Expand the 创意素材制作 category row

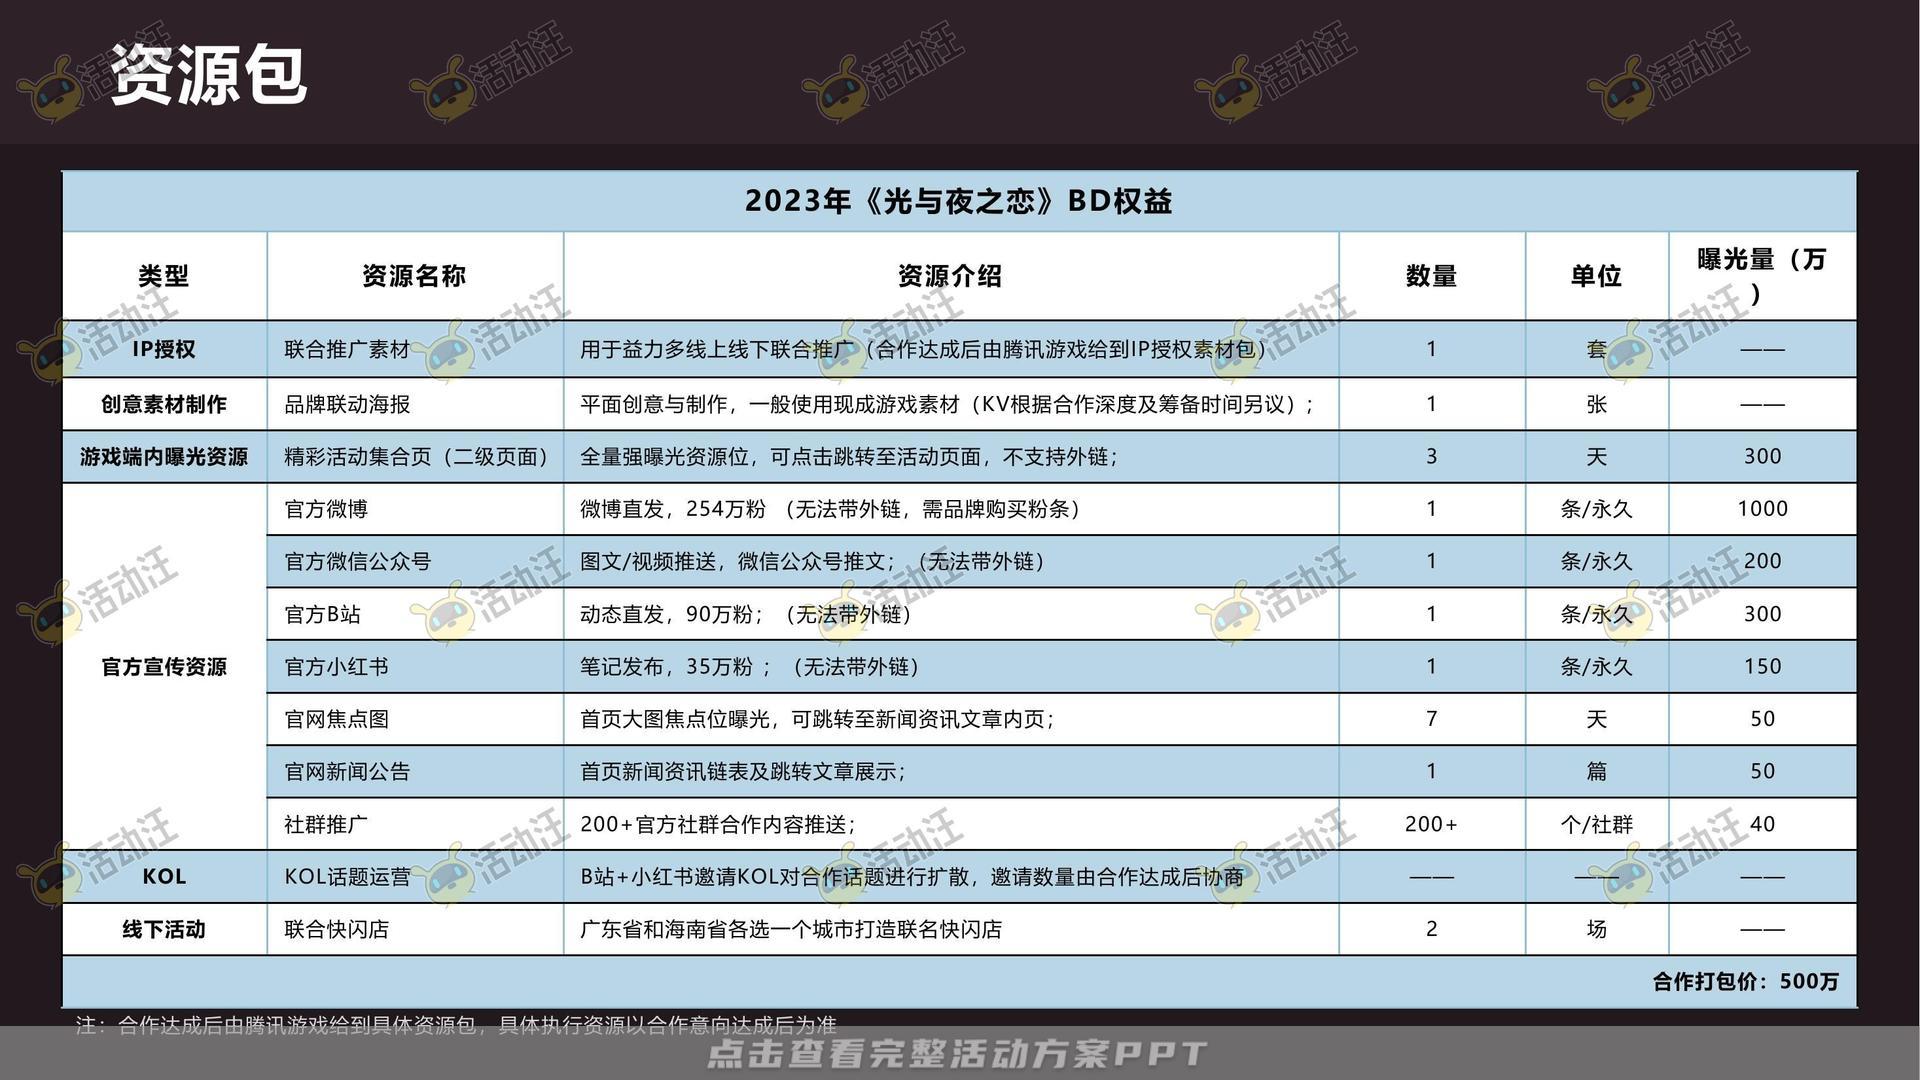tap(166, 404)
